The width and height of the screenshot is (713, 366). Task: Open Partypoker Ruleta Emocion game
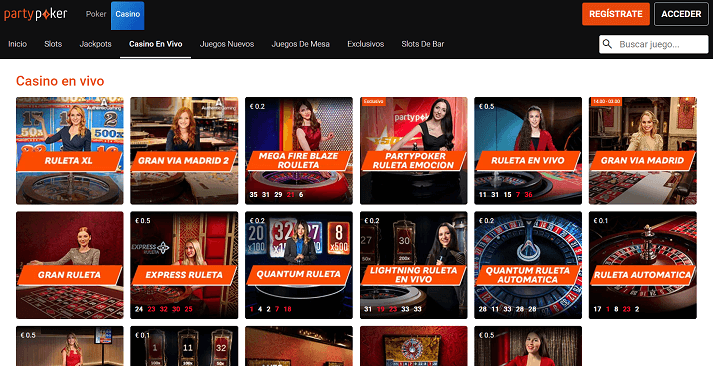(x=413, y=150)
